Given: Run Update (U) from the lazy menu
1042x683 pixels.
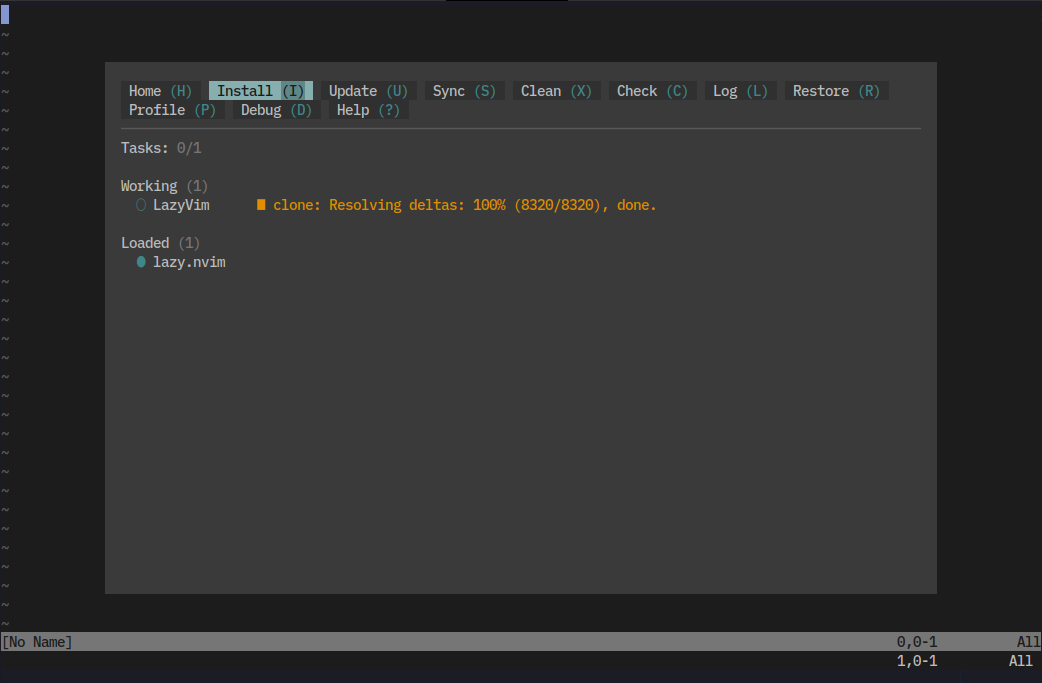Looking at the screenshot, I should coord(368,91).
